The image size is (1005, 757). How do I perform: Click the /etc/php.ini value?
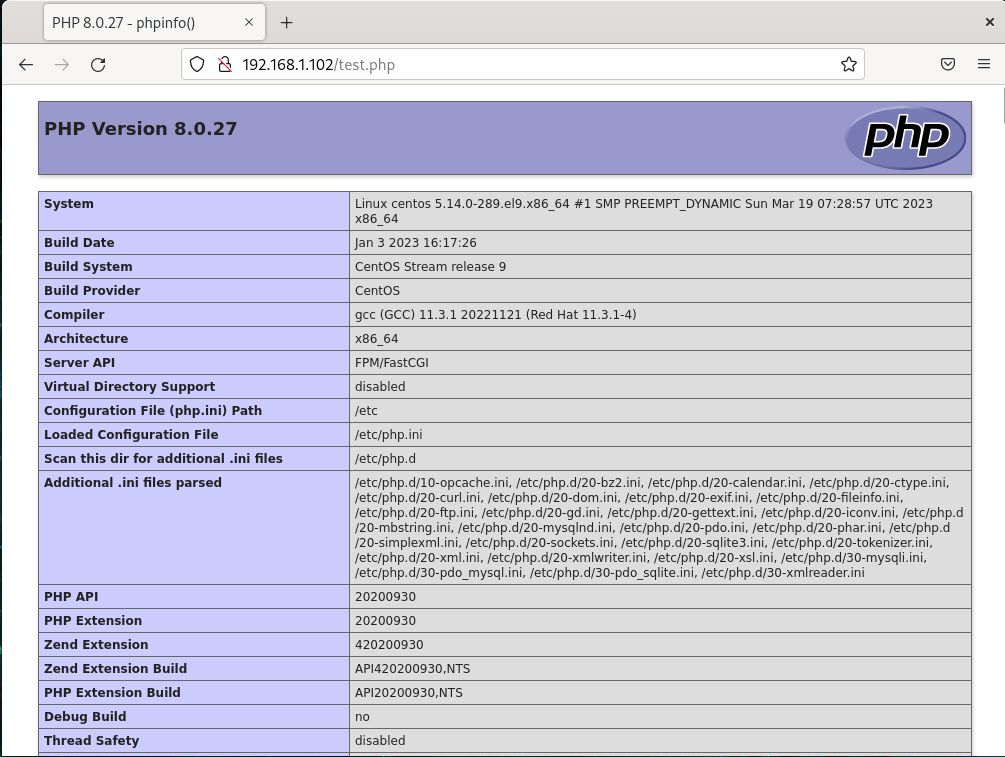pos(388,435)
